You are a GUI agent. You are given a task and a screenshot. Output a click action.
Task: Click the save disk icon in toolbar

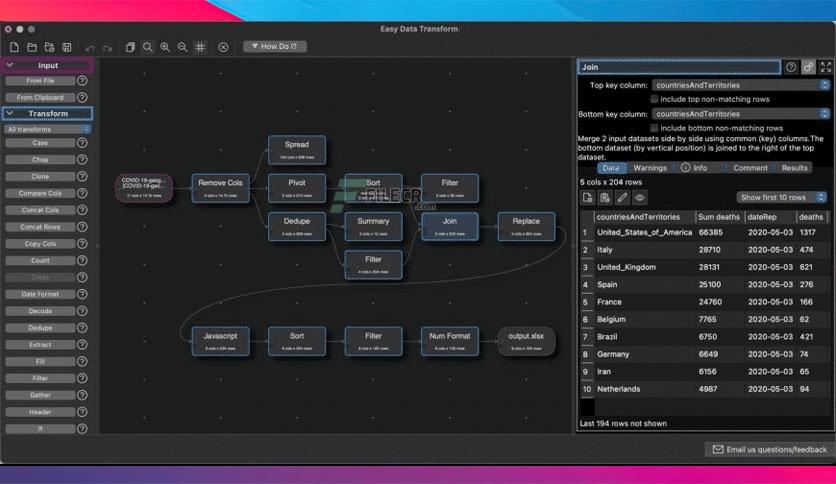67,47
